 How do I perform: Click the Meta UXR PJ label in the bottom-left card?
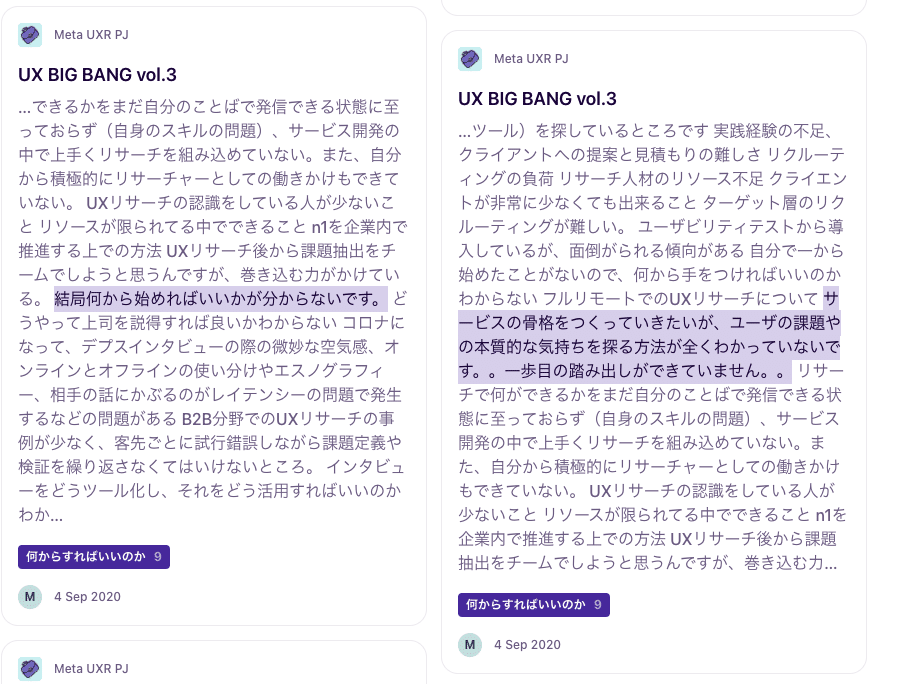click(92, 669)
